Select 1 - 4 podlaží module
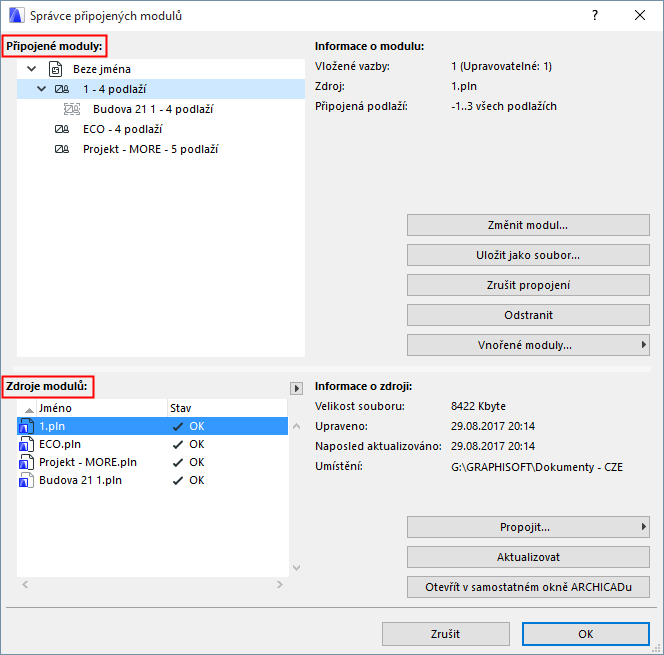This screenshot has width=664, height=655. pyautogui.click(x=161, y=89)
